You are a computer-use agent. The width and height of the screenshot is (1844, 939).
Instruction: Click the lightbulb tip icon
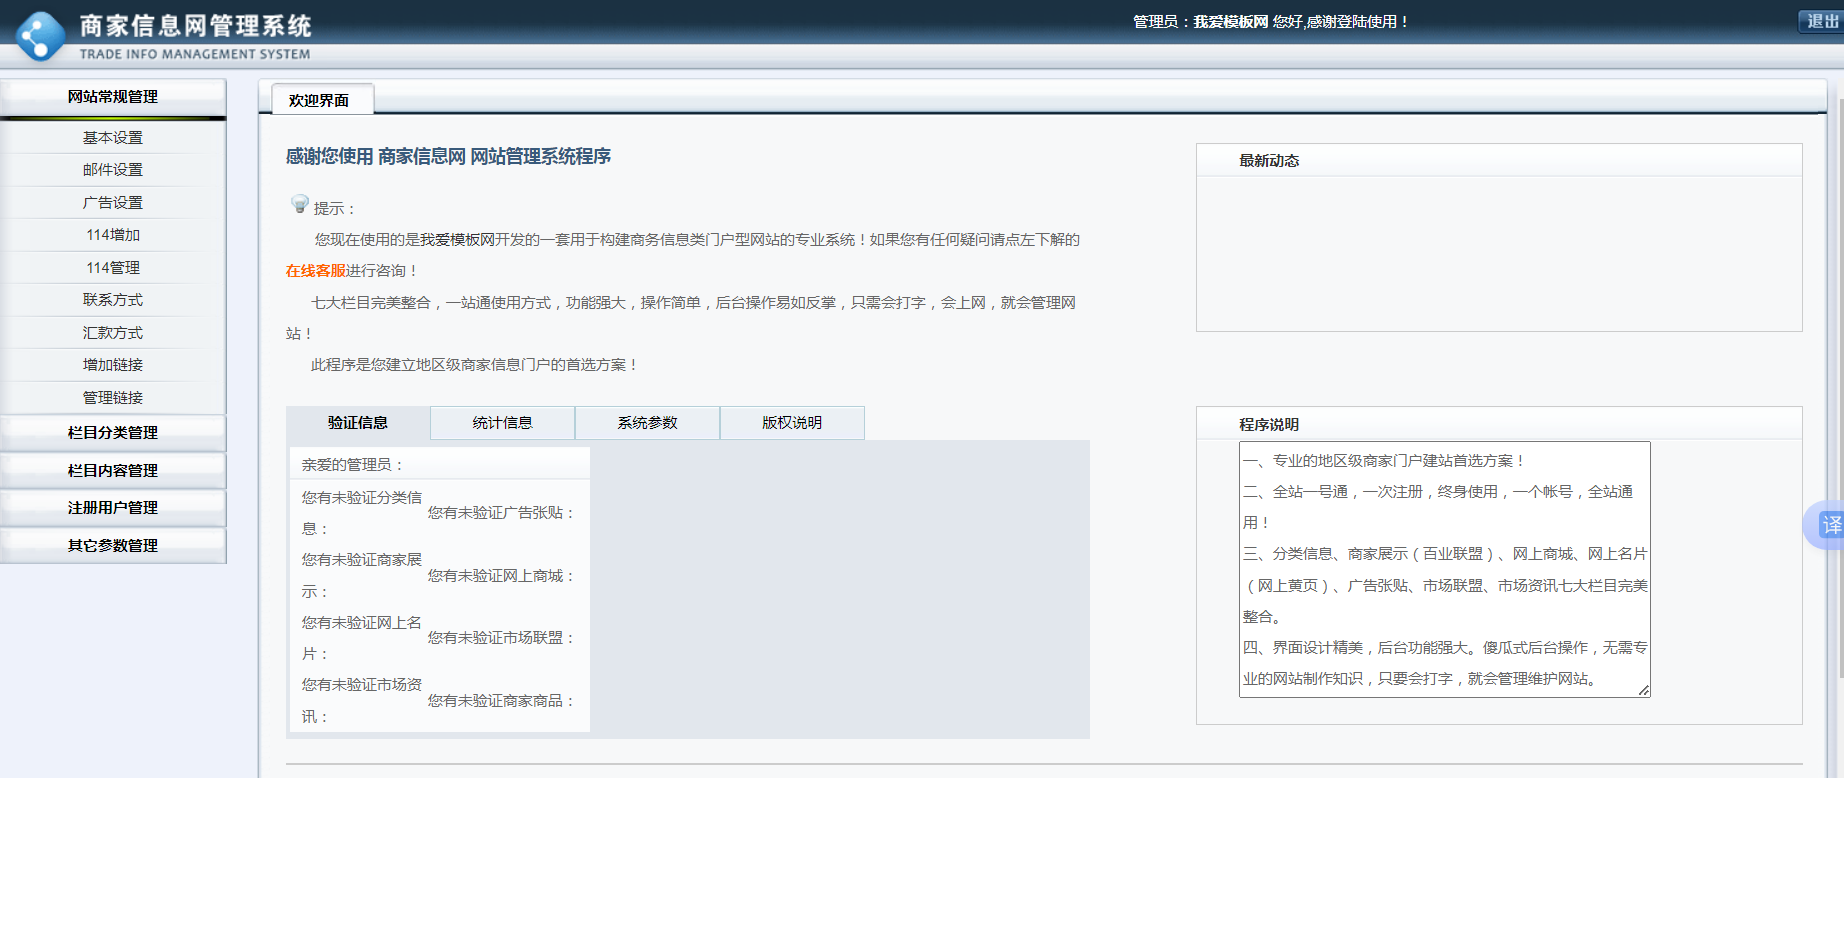[299, 204]
